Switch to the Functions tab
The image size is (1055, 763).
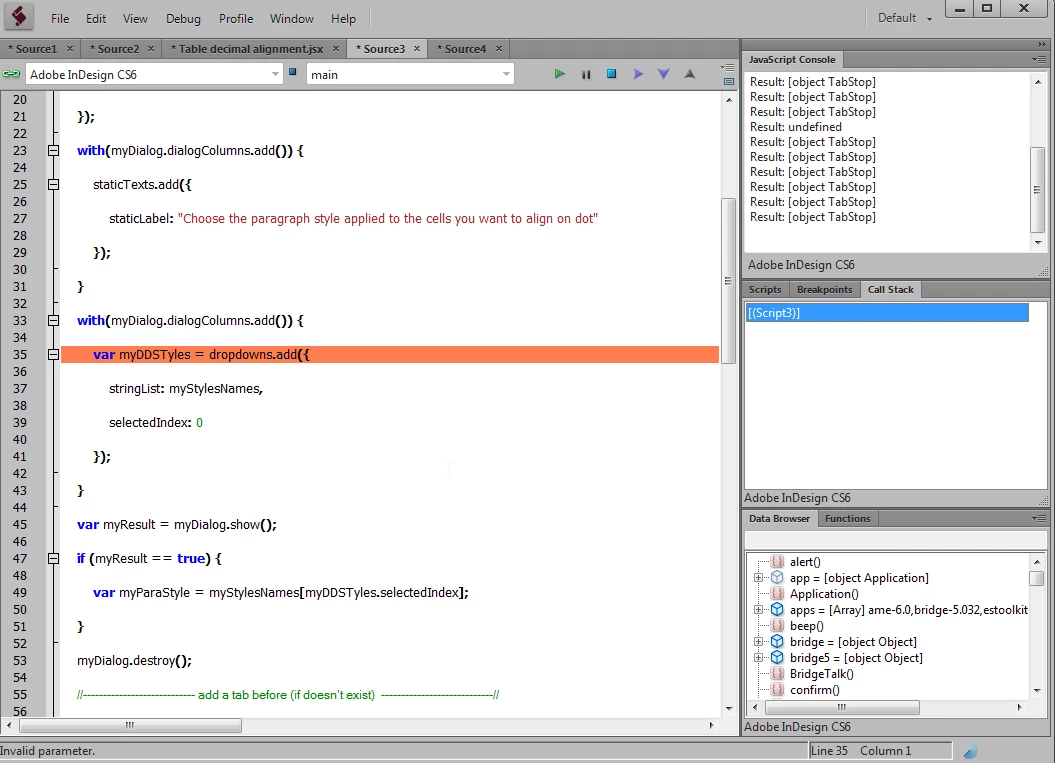847,518
